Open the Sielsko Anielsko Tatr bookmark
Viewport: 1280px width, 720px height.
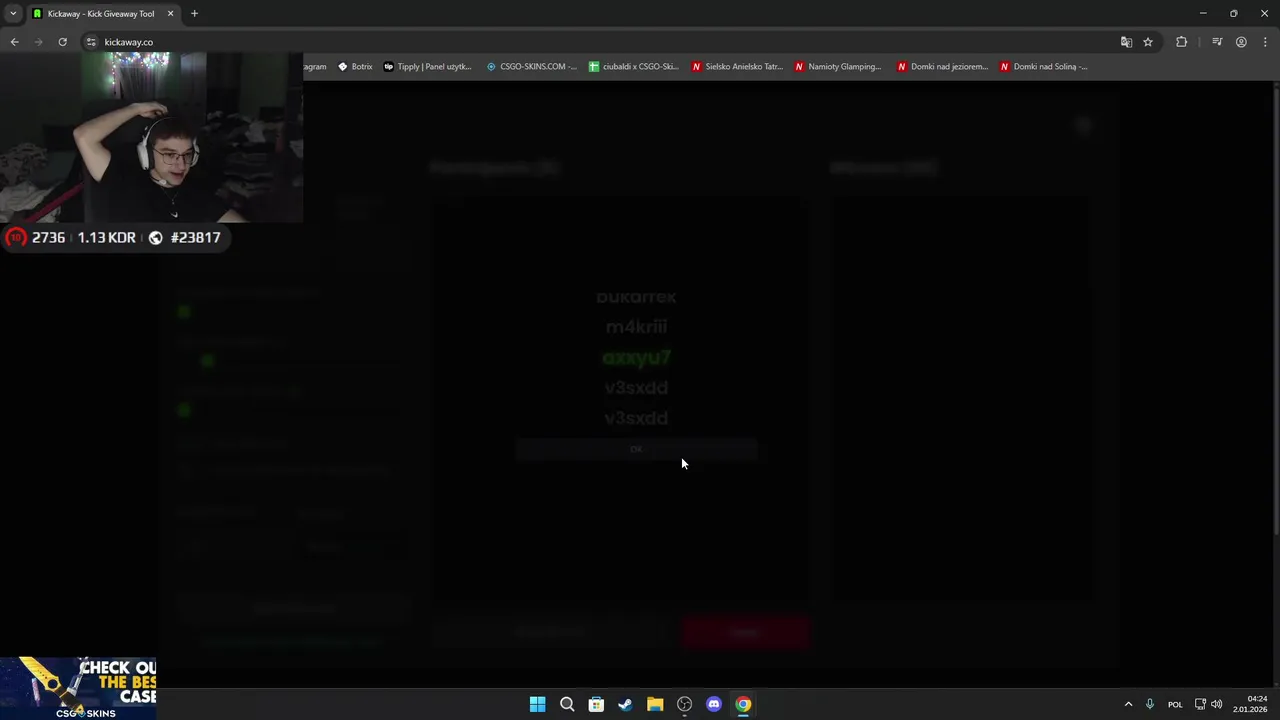click(x=737, y=67)
